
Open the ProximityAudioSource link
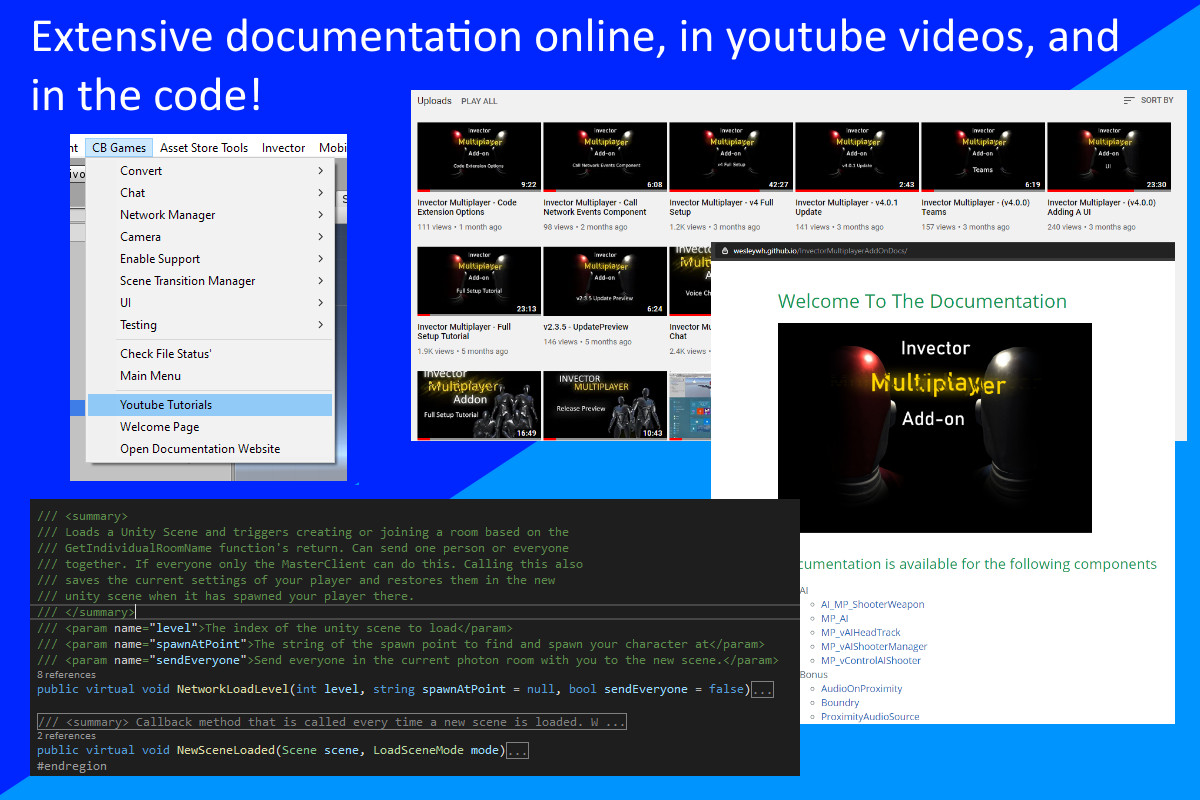[870, 716]
